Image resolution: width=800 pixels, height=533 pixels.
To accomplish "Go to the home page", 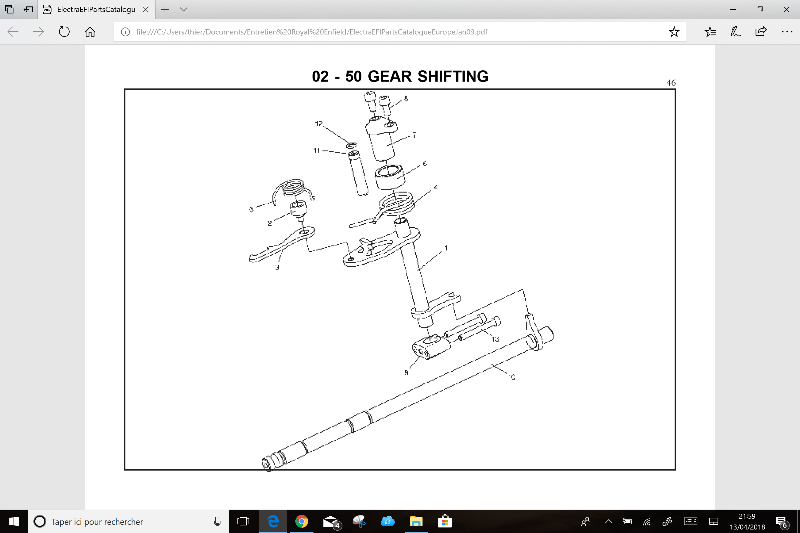I will click(x=90, y=32).
